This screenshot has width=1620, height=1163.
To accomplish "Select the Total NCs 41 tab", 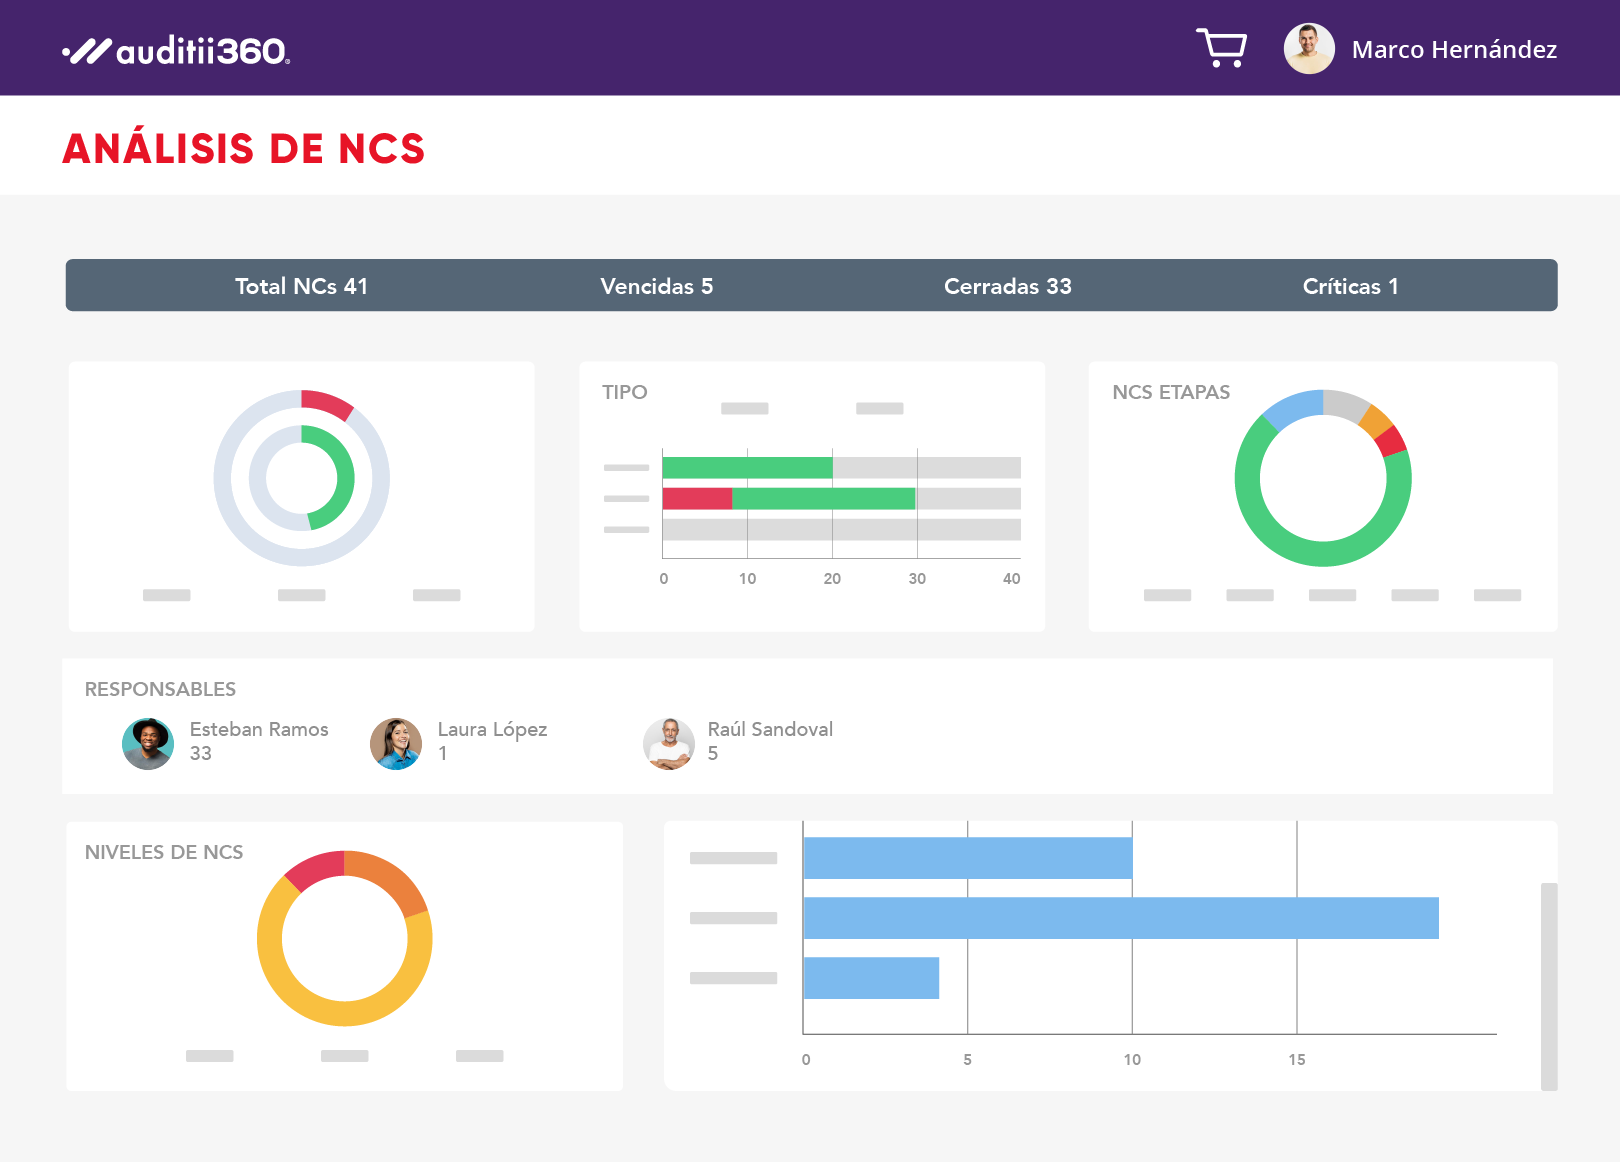I will pos(301,286).
